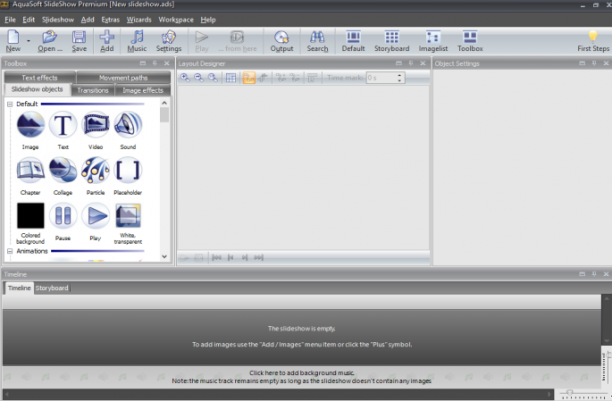Viewport: 612px width, 401px height.
Task: Open the New button dropdown arrow
Action: point(28,41)
